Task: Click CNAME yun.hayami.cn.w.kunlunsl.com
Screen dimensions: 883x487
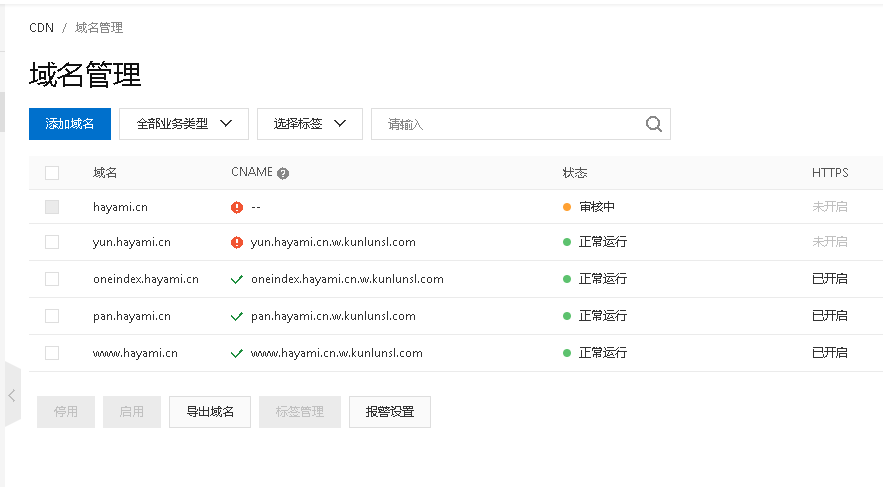Action: [x=333, y=242]
